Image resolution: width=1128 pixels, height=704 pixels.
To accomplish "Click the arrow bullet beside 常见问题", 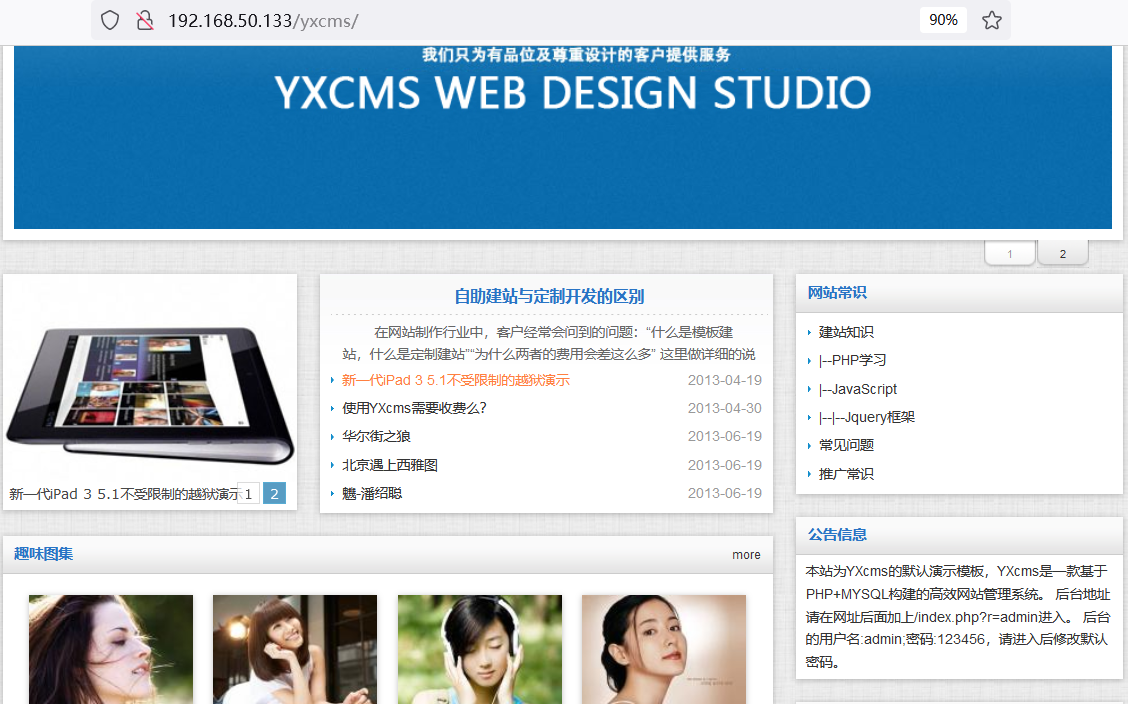I will [811, 446].
